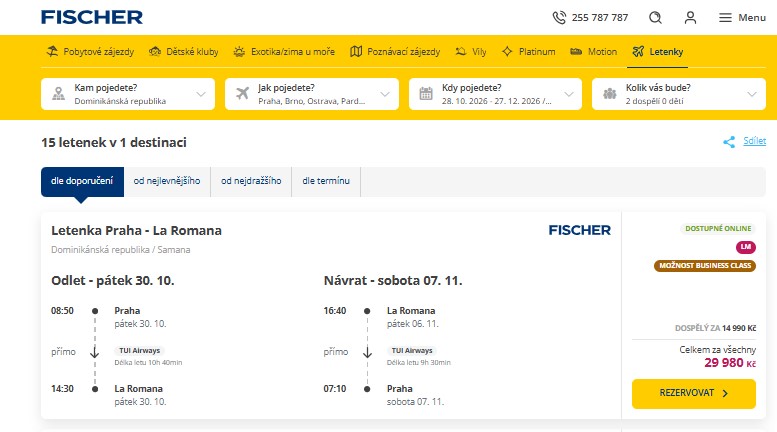Click the Dominikánská republika / Samana subtitle
This screenshot has width=777, height=432.
[120, 250]
